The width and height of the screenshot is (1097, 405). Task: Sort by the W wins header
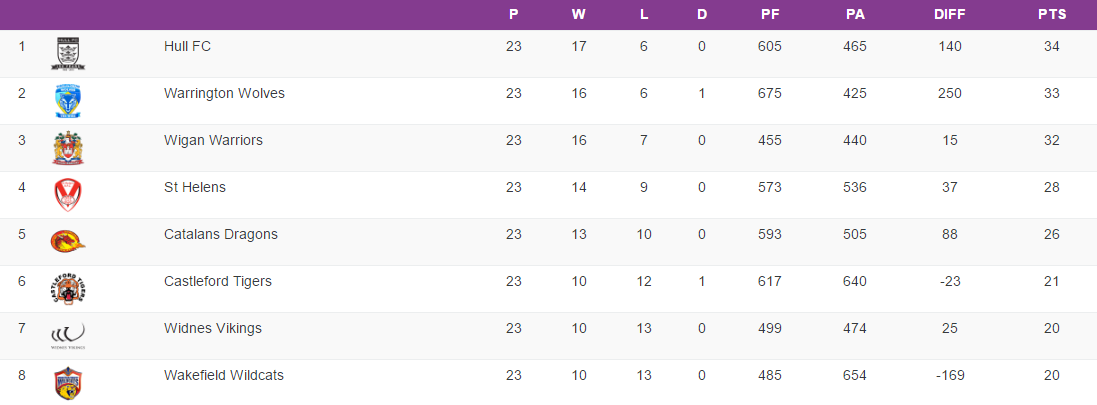579,15
